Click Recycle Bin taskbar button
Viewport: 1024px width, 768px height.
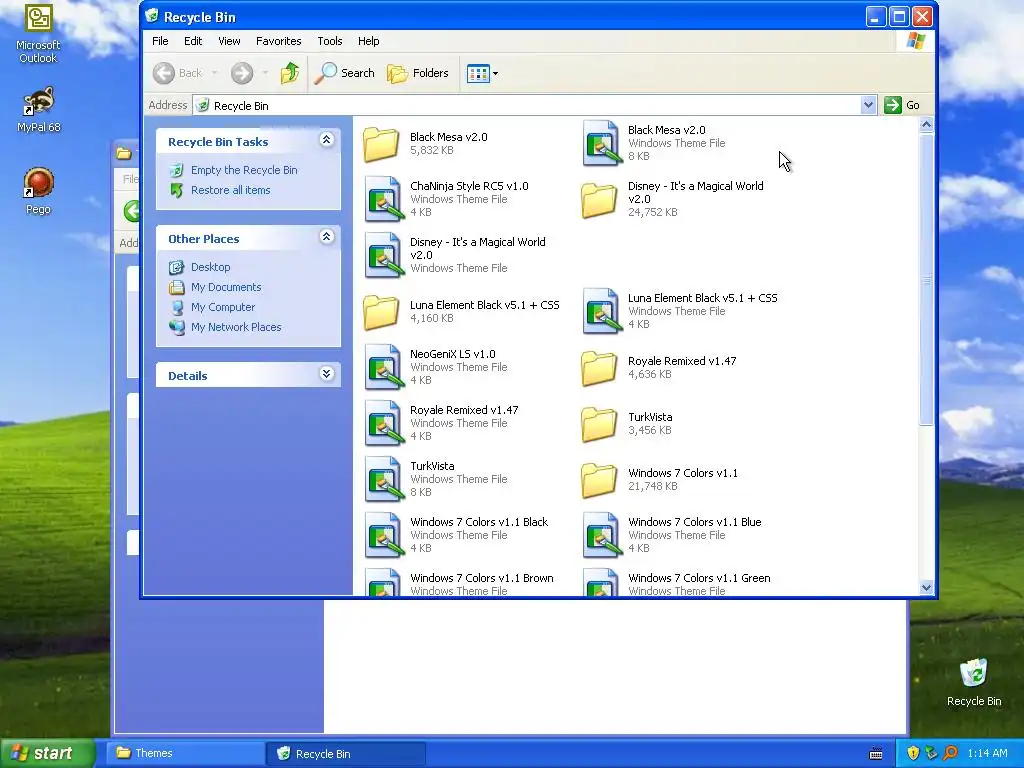[x=346, y=754]
